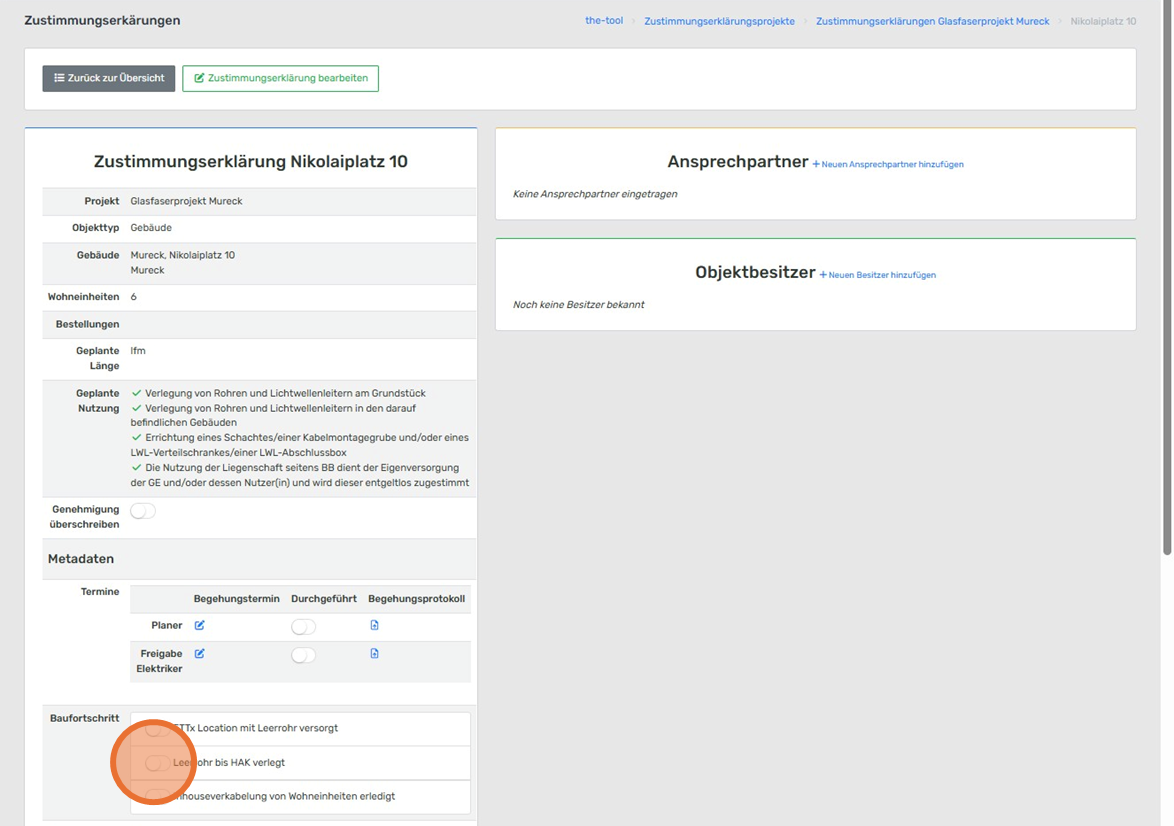Enable Durchgeführt for Planer
The width and height of the screenshot is (1174, 826).
(x=303, y=627)
